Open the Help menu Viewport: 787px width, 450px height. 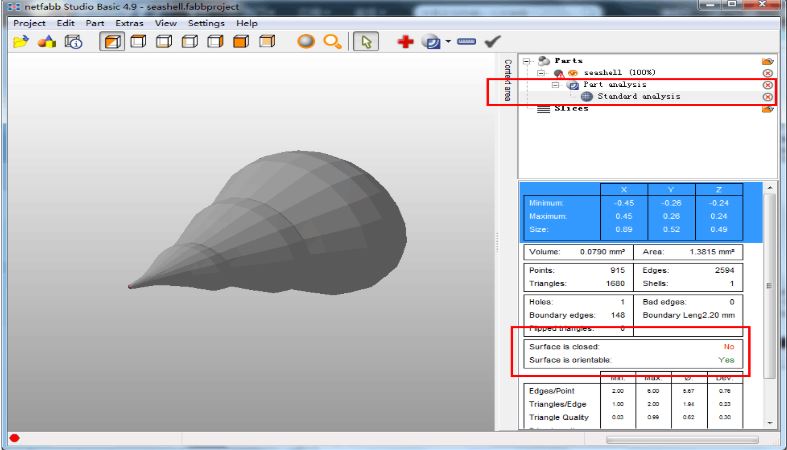[246, 23]
